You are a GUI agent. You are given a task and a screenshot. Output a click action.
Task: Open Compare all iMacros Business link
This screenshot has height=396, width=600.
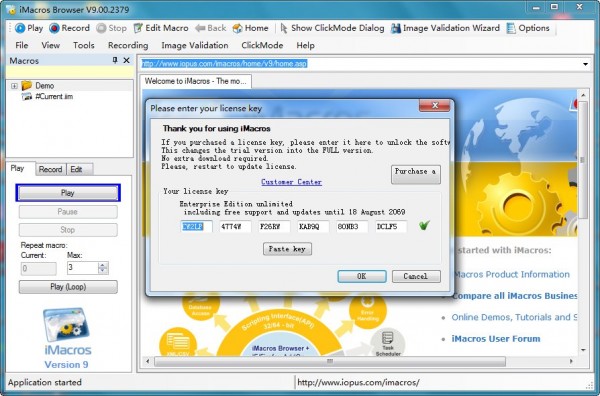pyautogui.click(x=514, y=296)
